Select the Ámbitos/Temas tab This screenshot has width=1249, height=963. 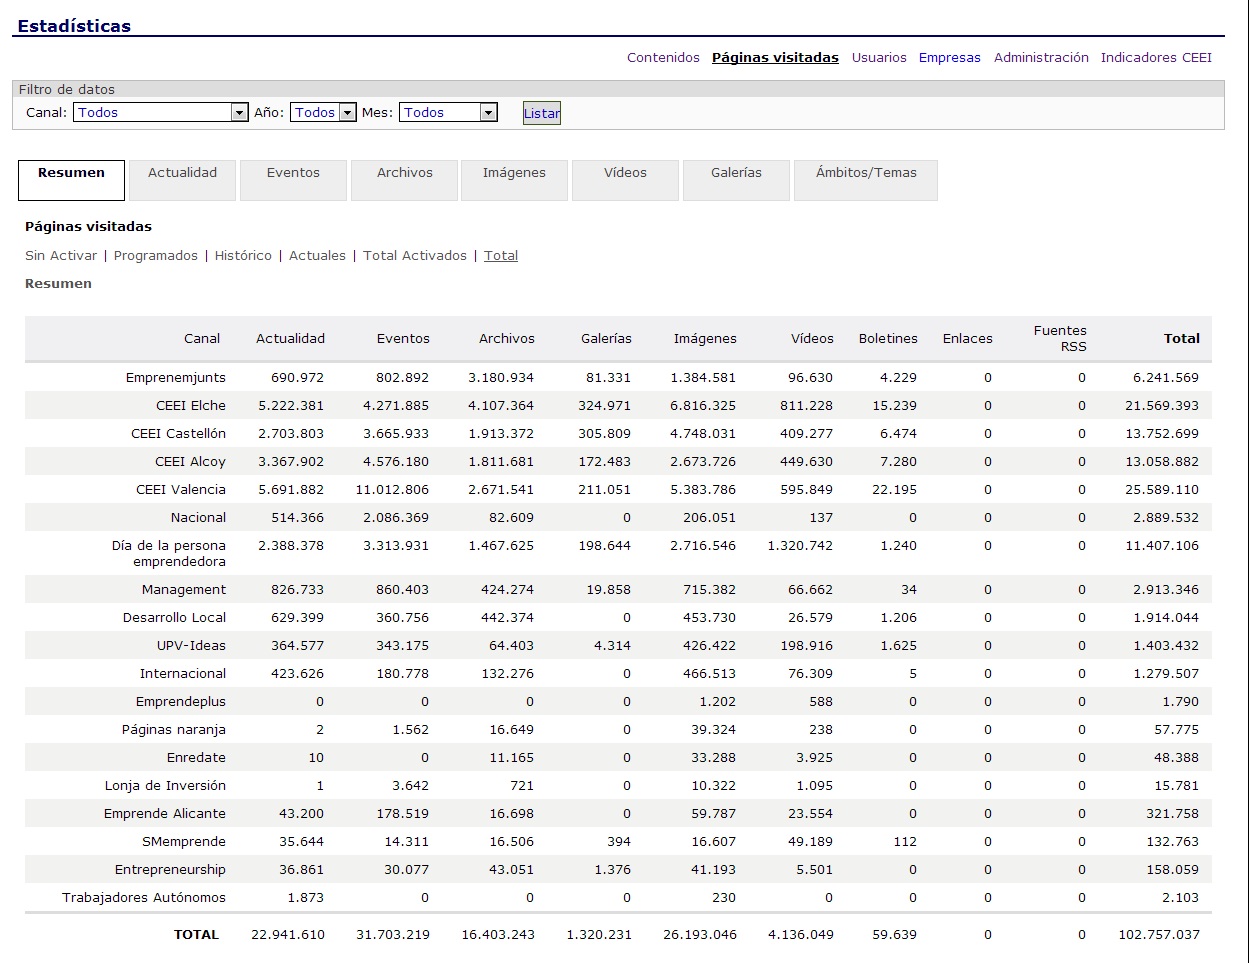866,174
